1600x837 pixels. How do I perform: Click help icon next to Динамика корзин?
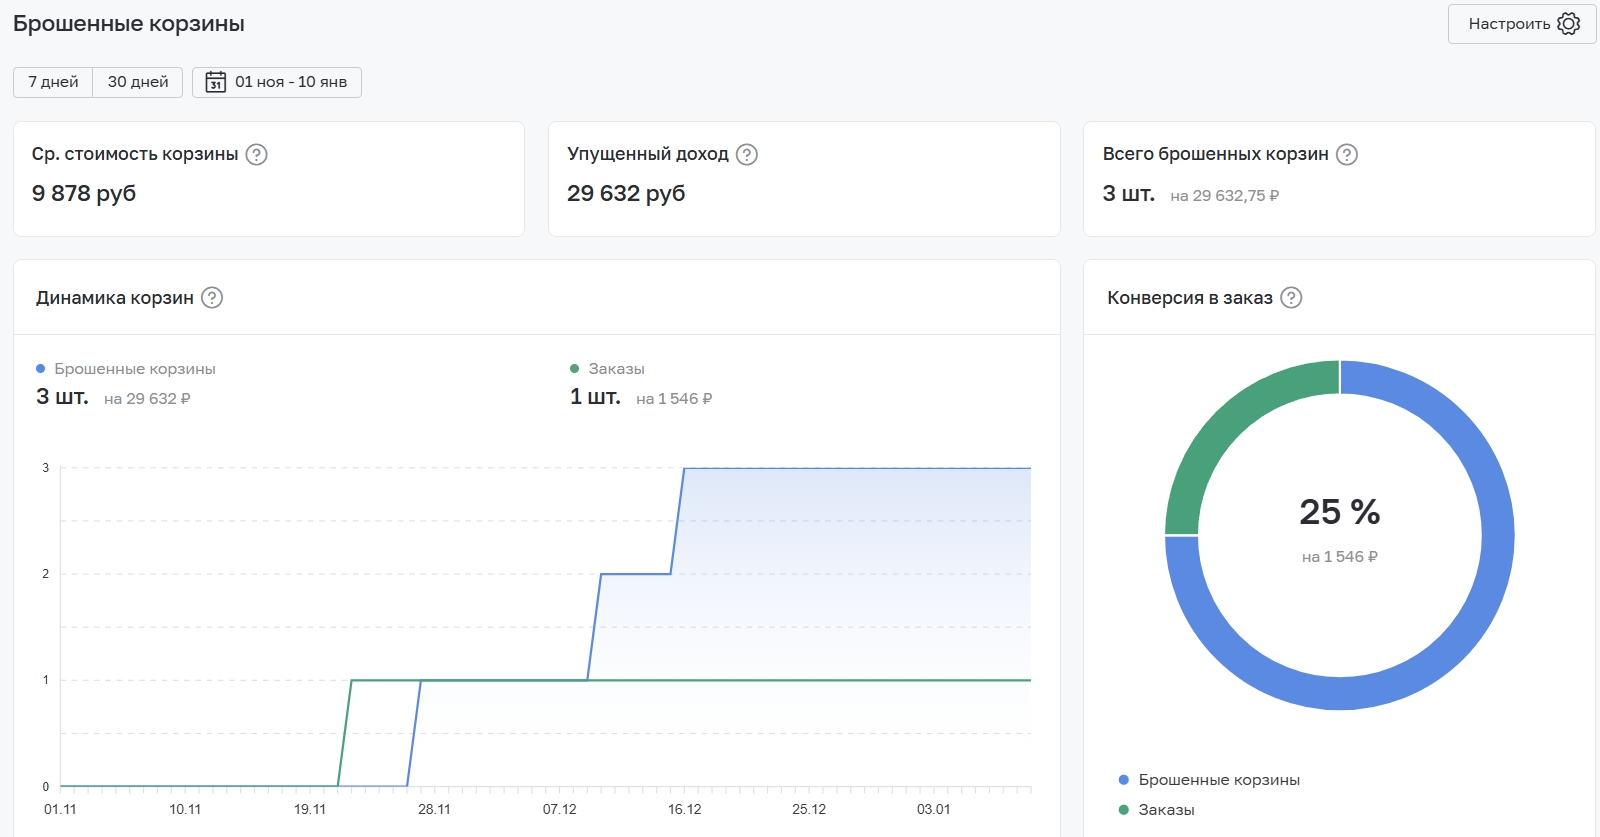tap(212, 298)
